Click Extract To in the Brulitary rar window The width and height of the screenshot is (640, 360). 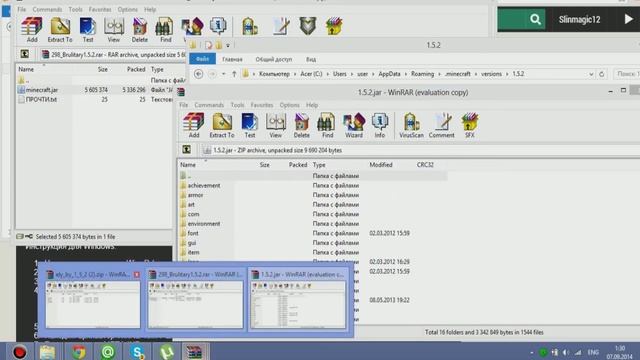(60, 30)
